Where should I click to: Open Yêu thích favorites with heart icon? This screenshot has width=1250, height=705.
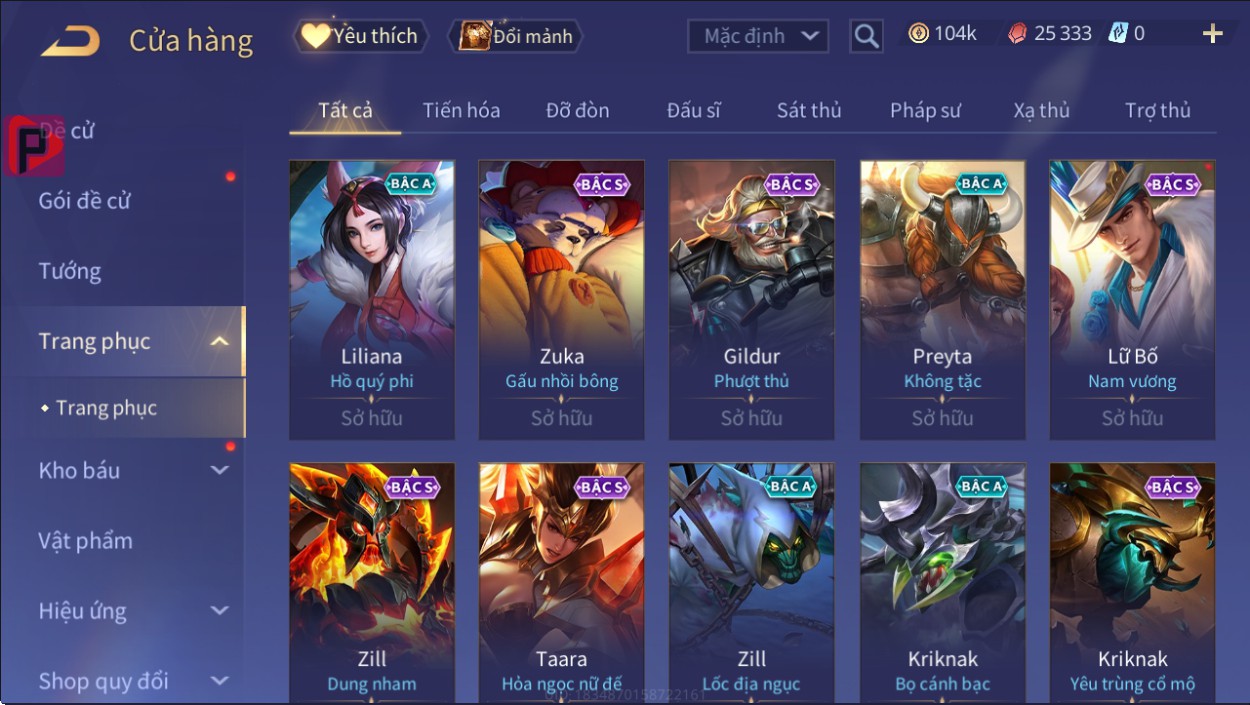pyautogui.click(x=361, y=36)
